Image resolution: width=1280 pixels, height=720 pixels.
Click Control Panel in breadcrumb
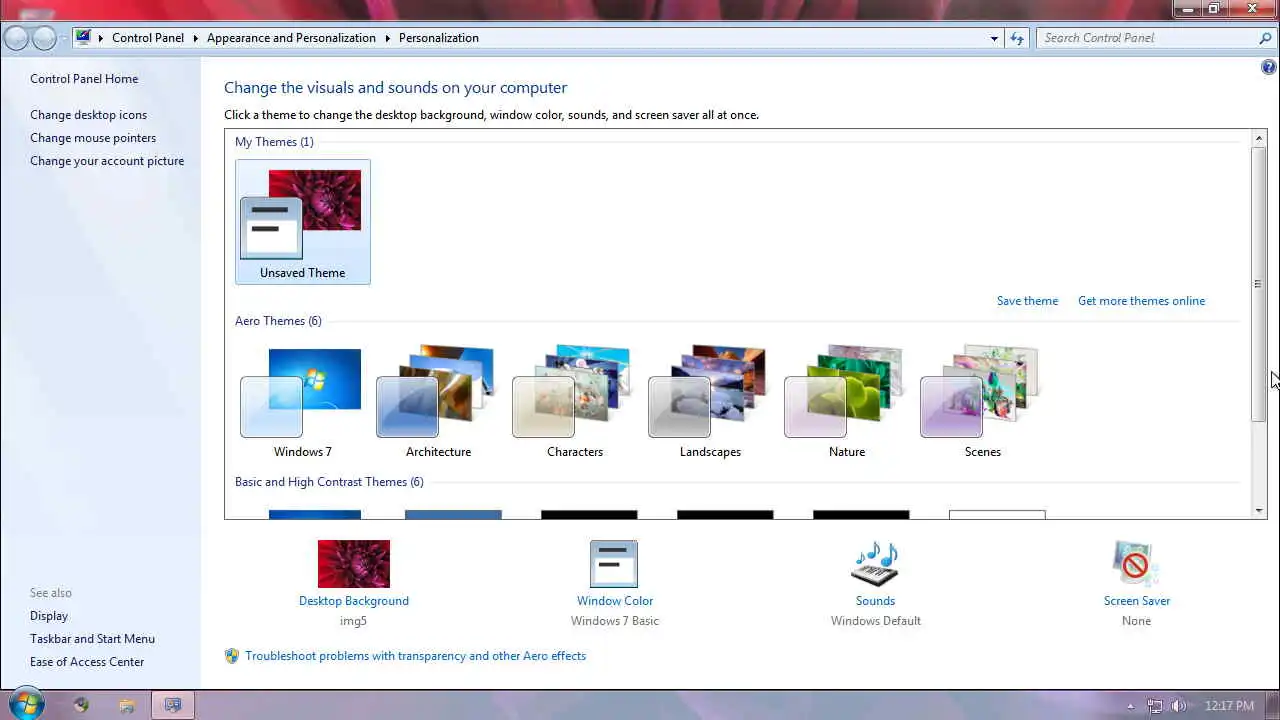pos(148,38)
